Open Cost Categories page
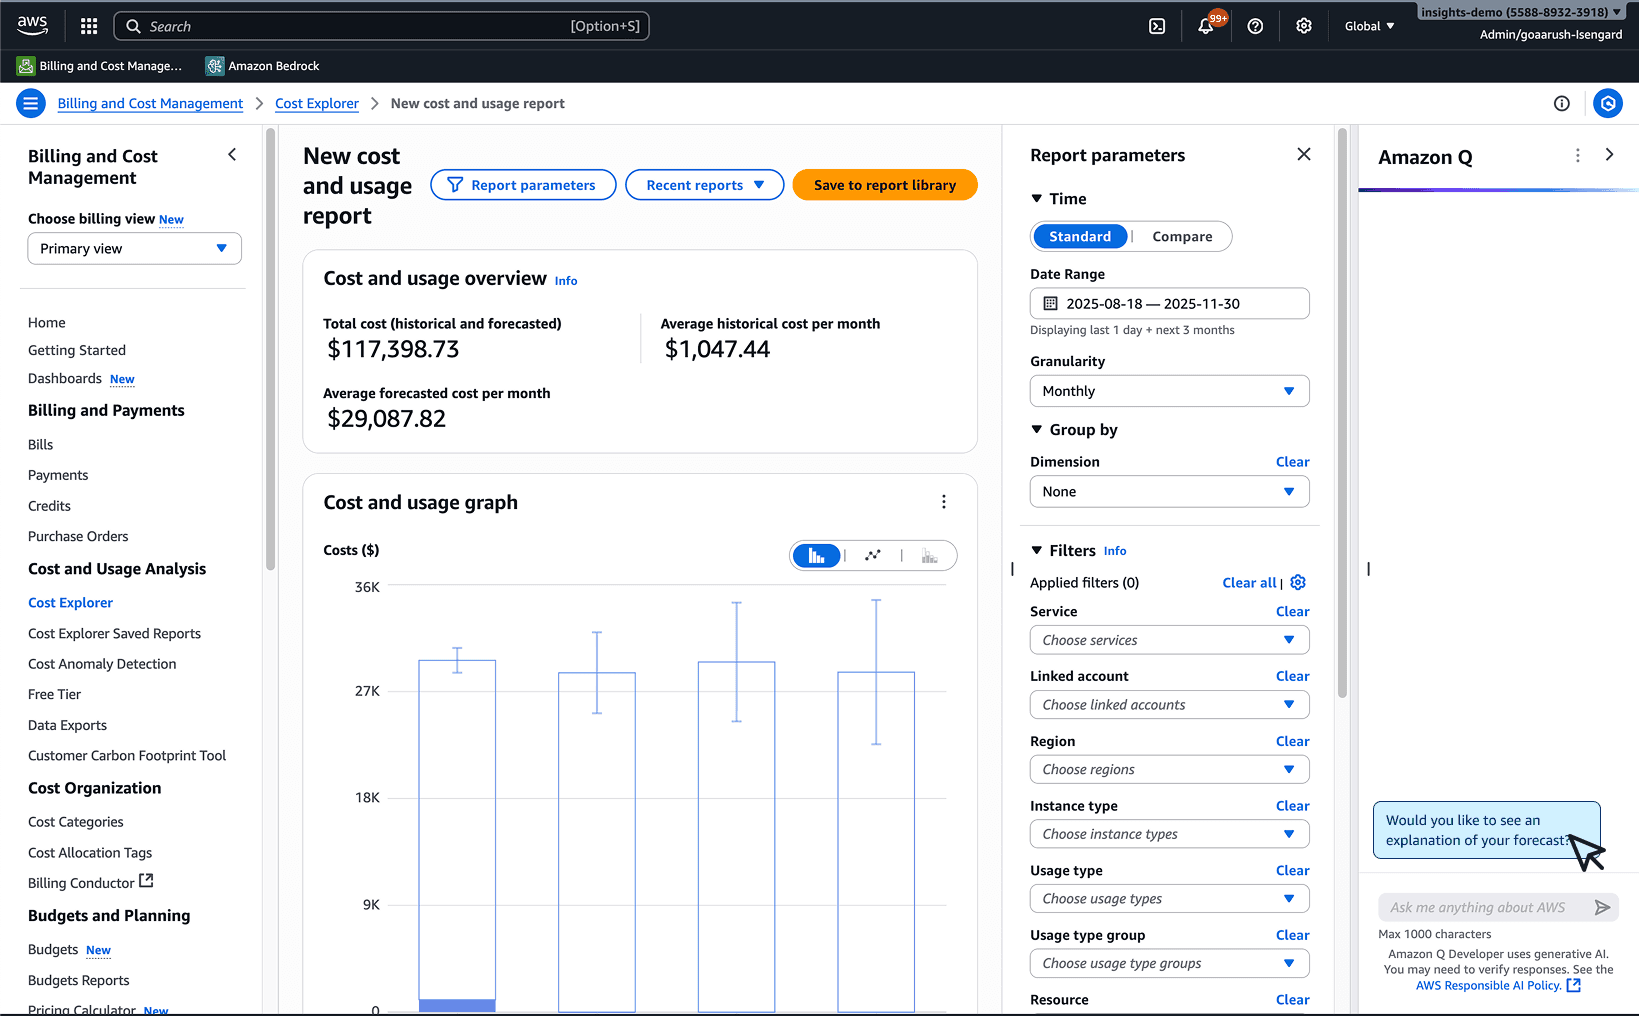 coord(76,822)
